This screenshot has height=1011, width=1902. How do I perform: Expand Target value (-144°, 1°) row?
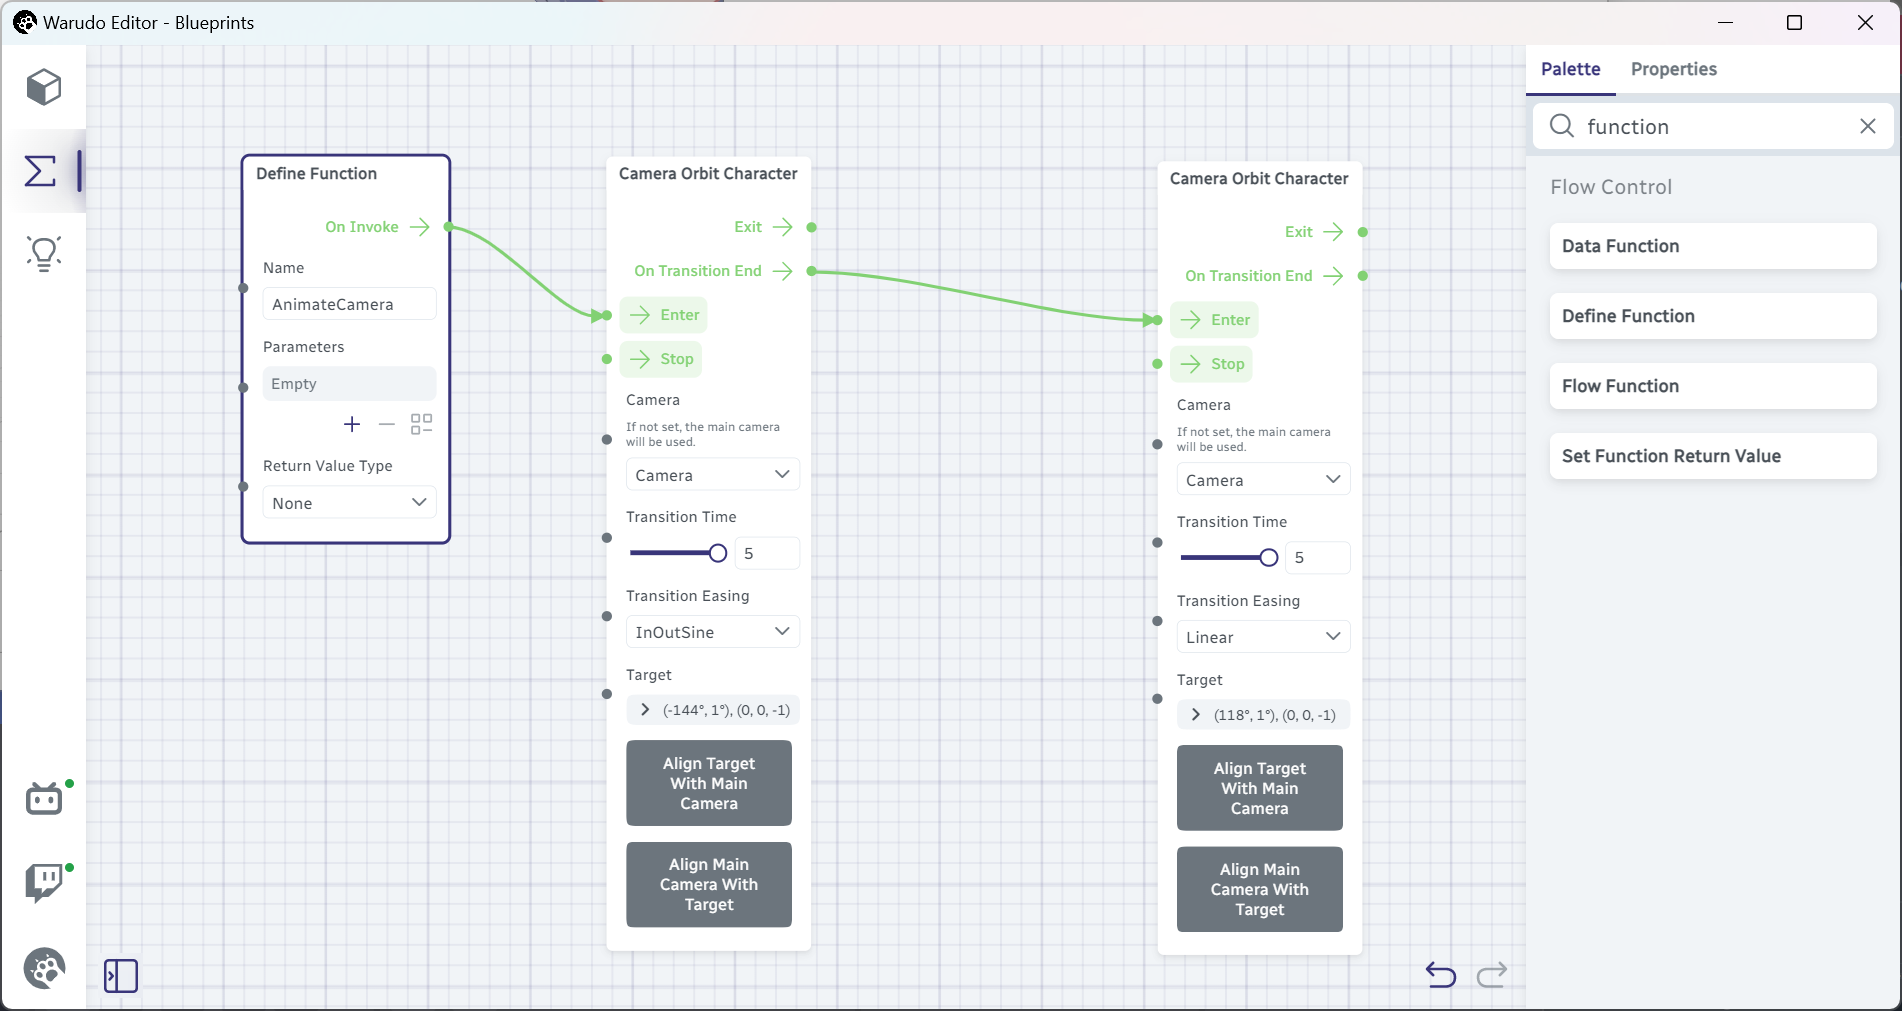click(x=713, y=710)
